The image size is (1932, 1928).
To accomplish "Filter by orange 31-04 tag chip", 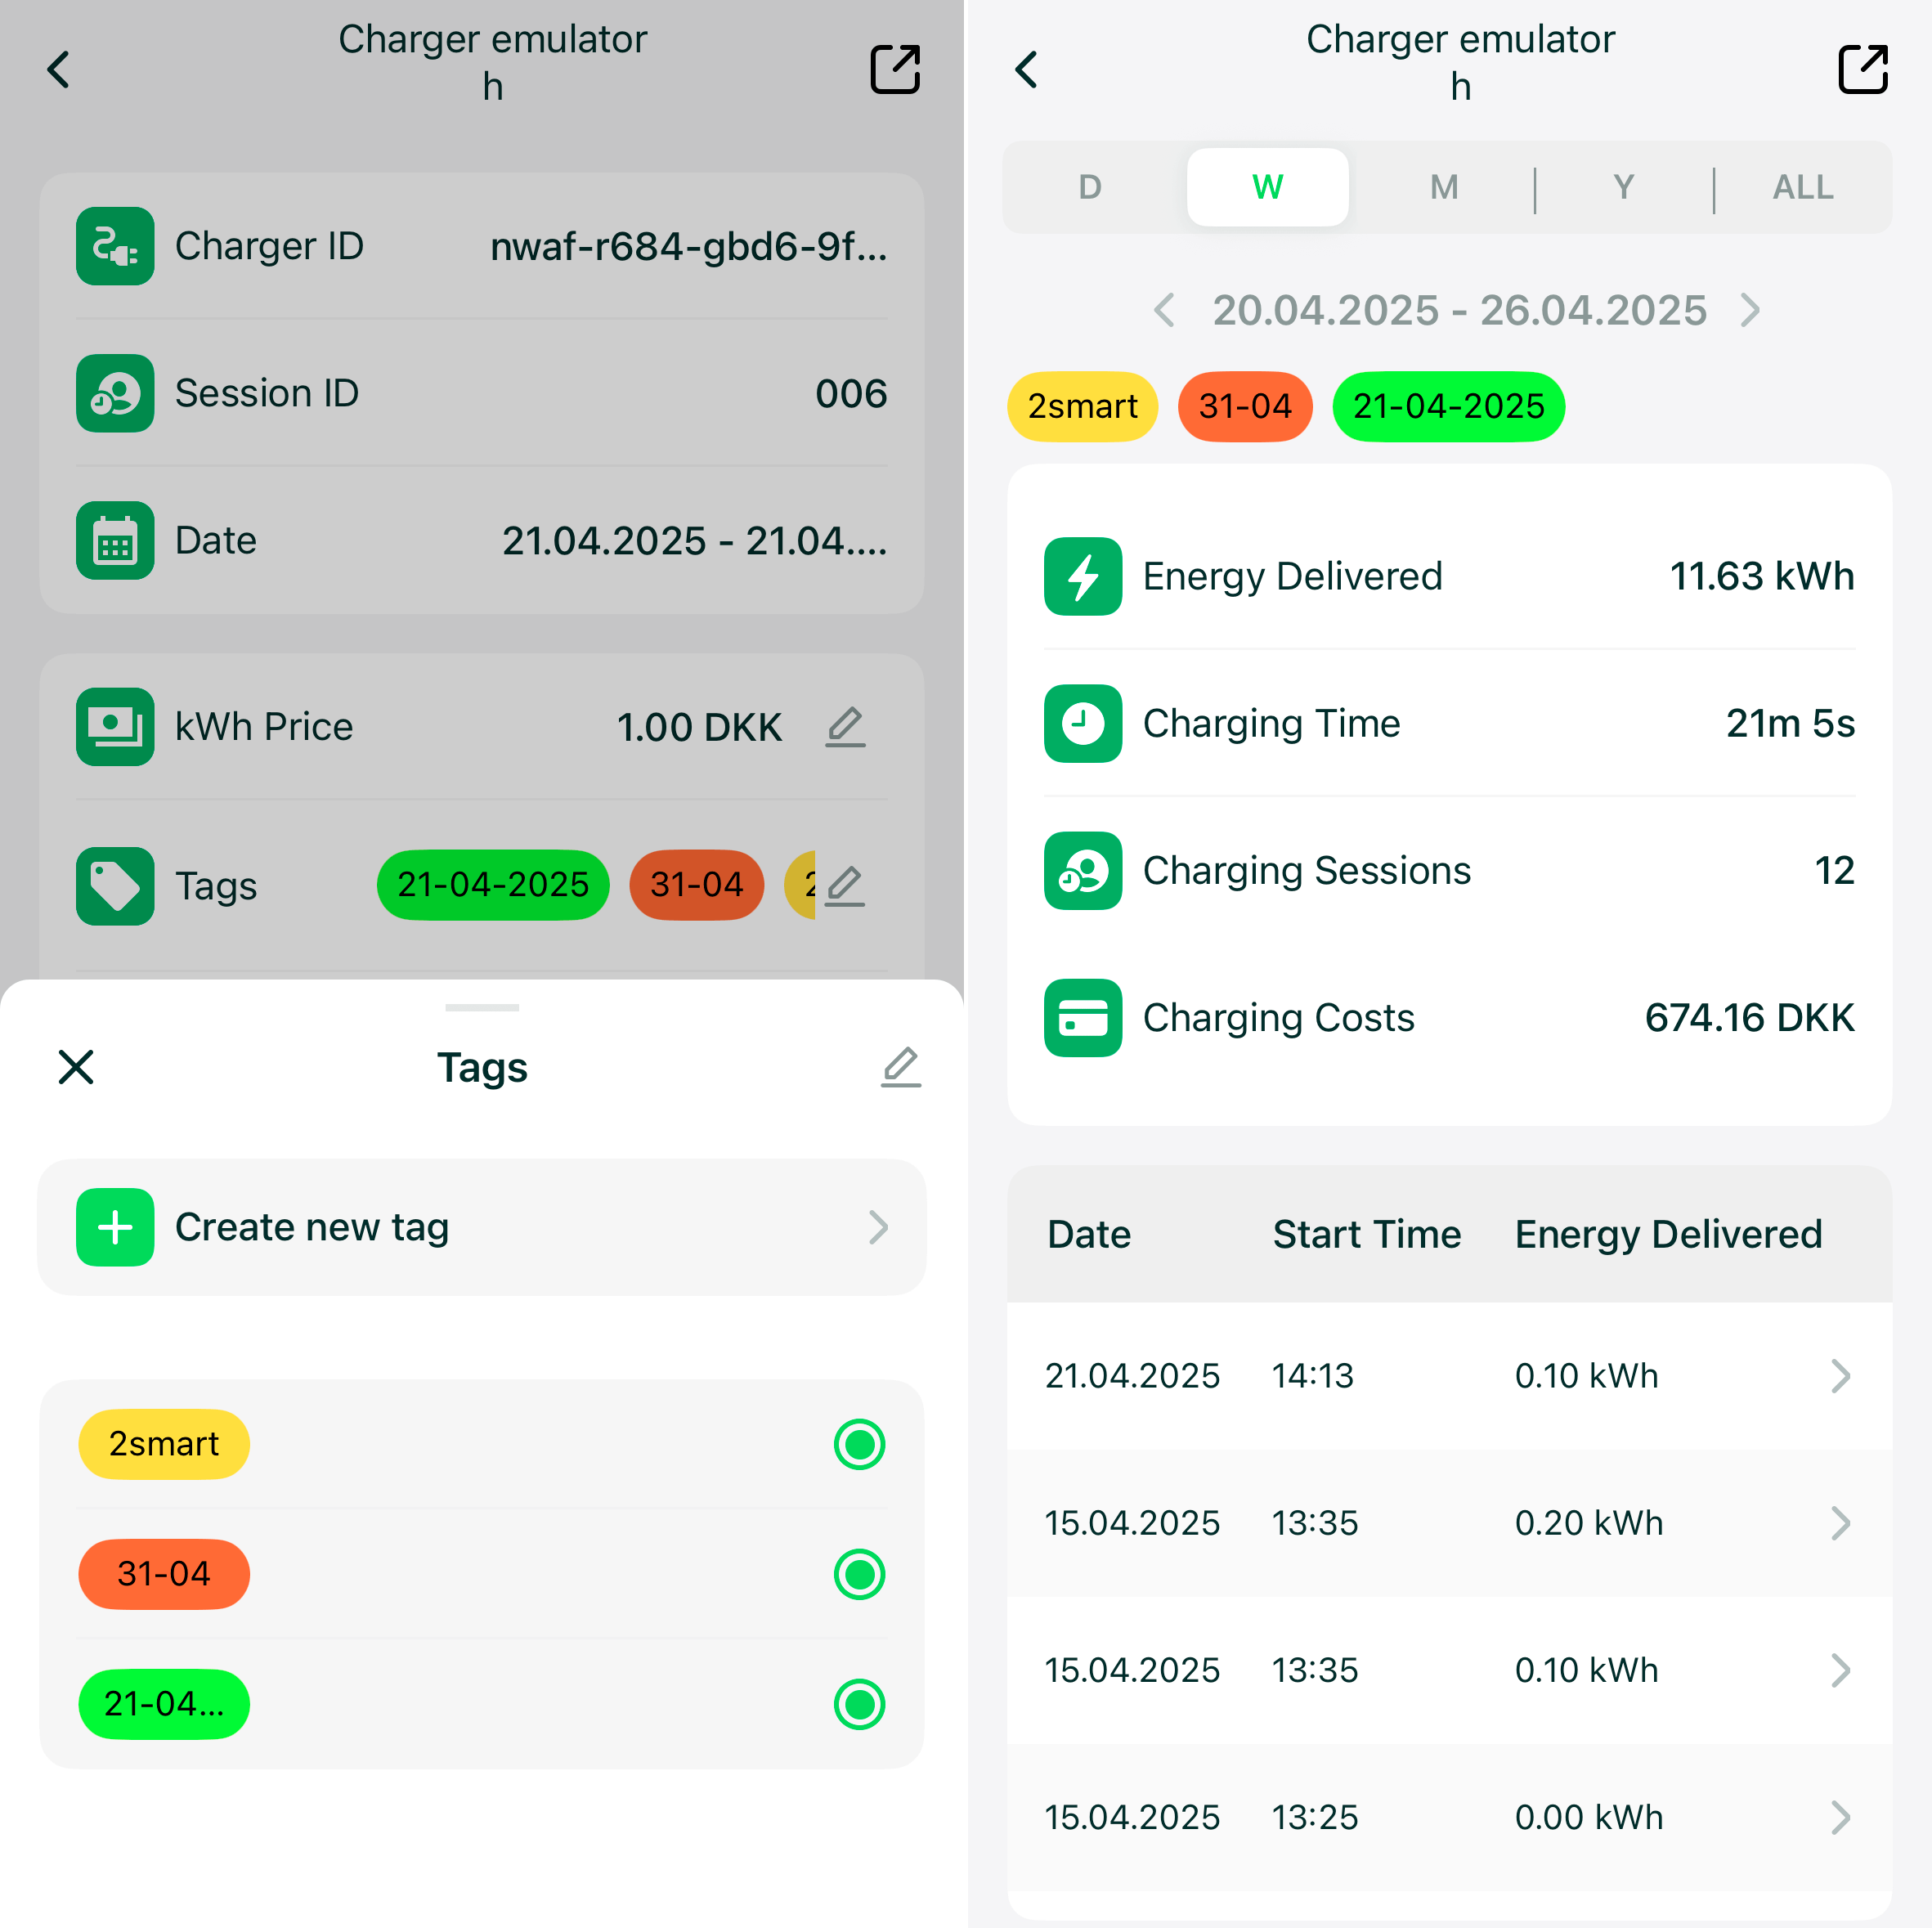I will tap(1245, 406).
